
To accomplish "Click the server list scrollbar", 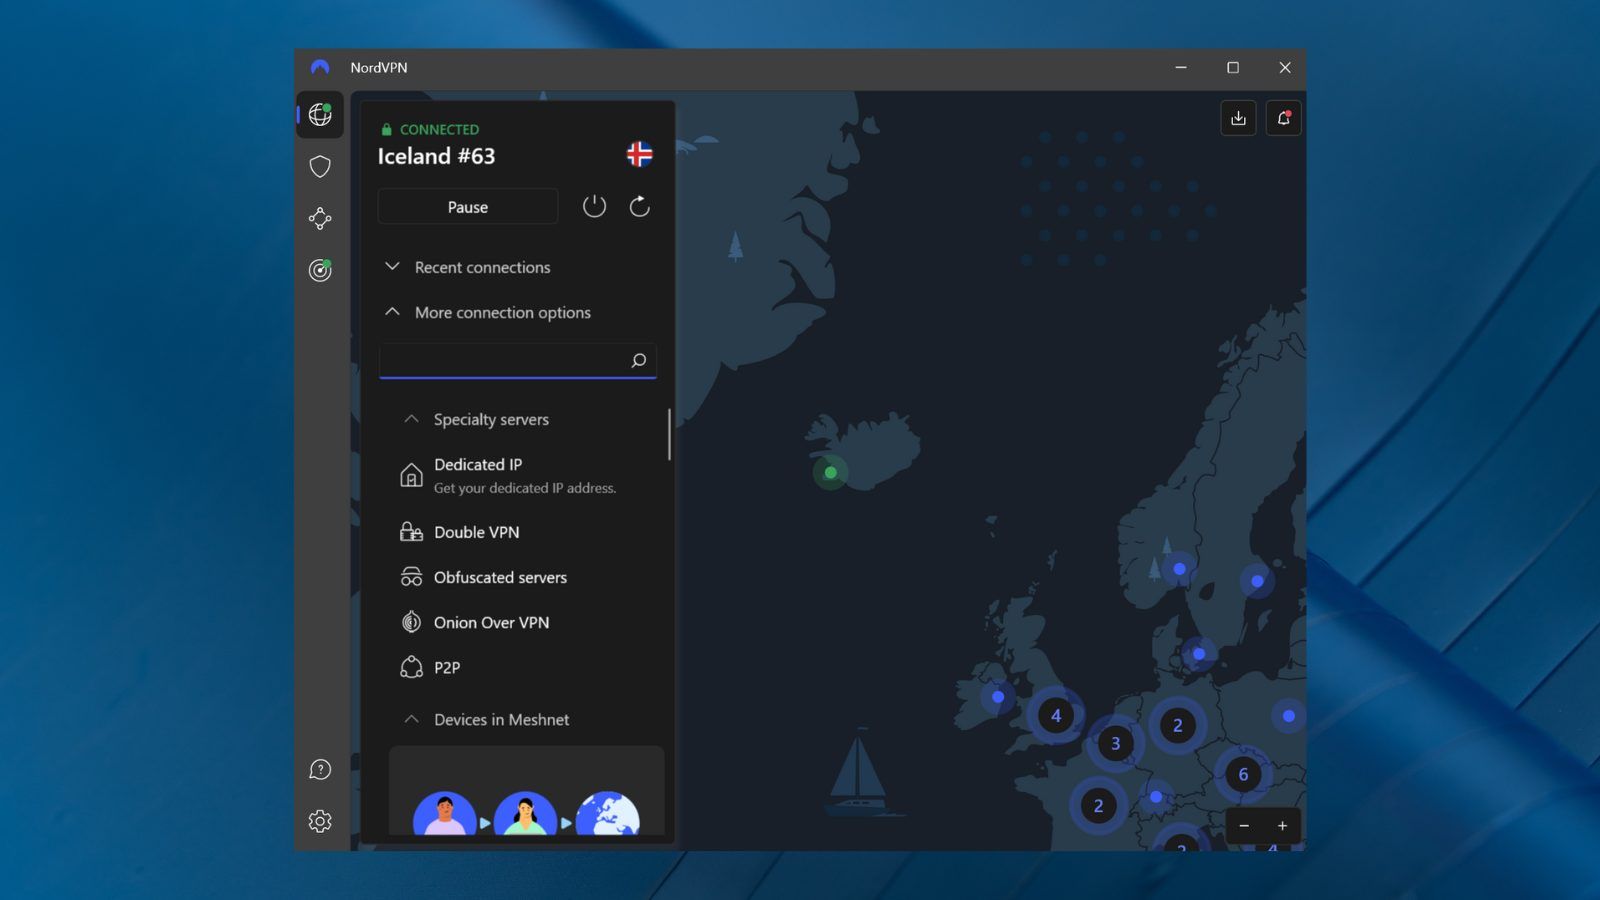I will click(x=669, y=434).
